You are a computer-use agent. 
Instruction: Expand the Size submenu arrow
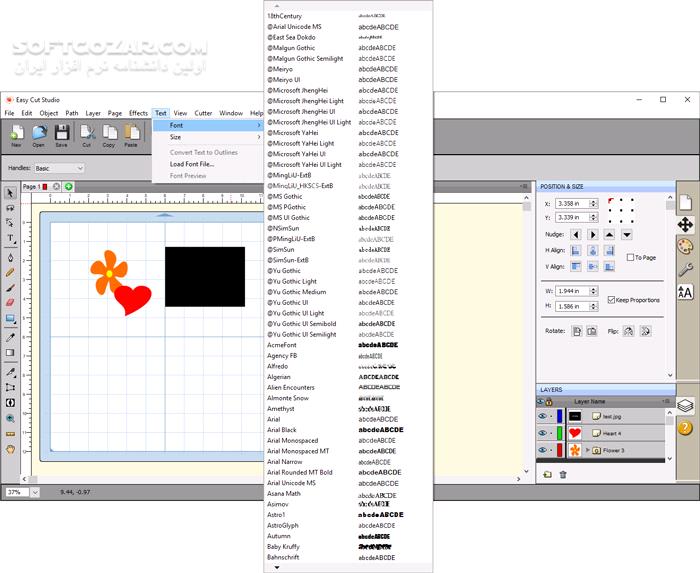(x=259, y=137)
